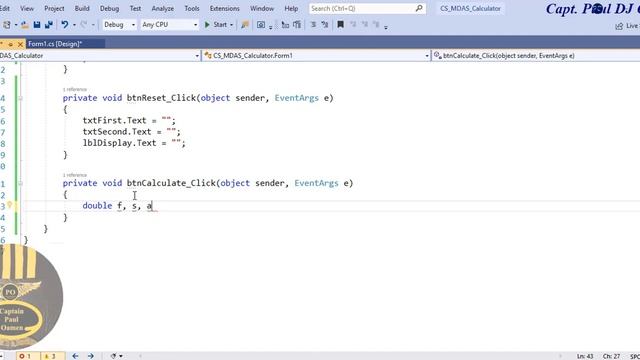Image resolution: width=640 pixels, height=360 pixels.
Task: Expand the Start button dropdown arrow
Action: tap(231, 25)
